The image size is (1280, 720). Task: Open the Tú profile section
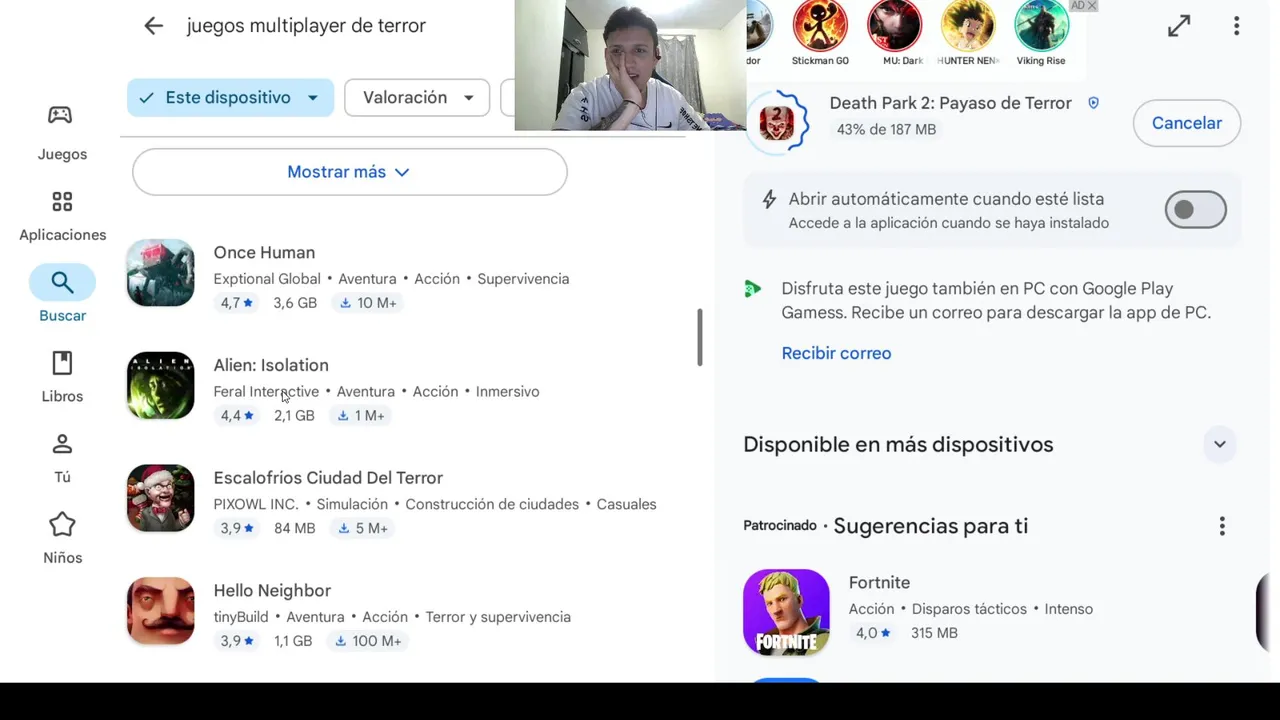pyautogui.click(x=62, y=458)
